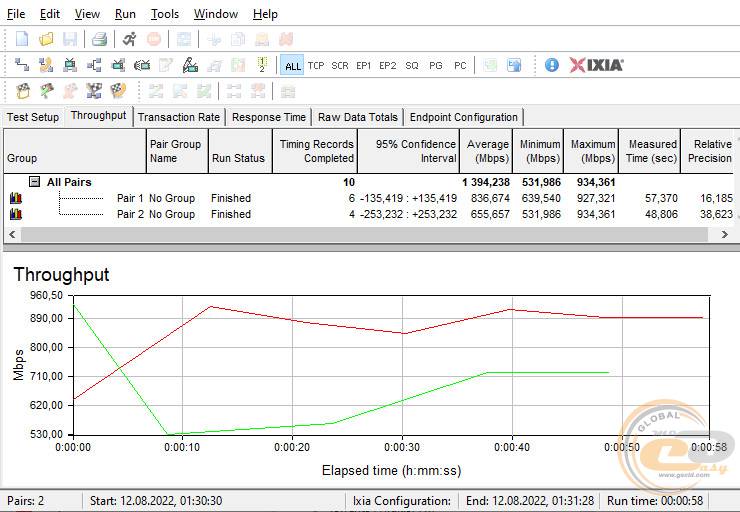Click the Average (Mbps) column header
This screenshot has height=512, width=740.
coord(487,151)
